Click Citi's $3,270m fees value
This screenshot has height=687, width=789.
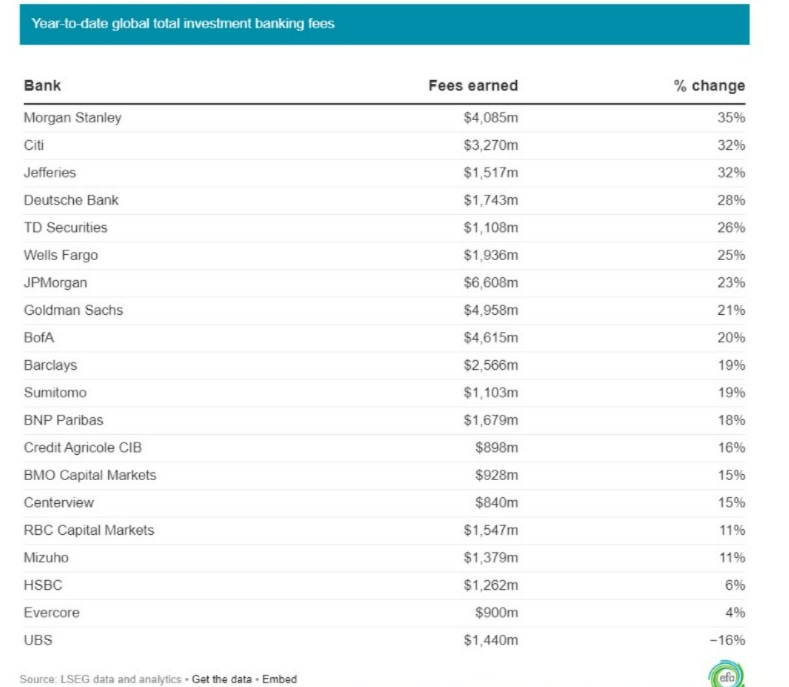[x=491, y=145]
